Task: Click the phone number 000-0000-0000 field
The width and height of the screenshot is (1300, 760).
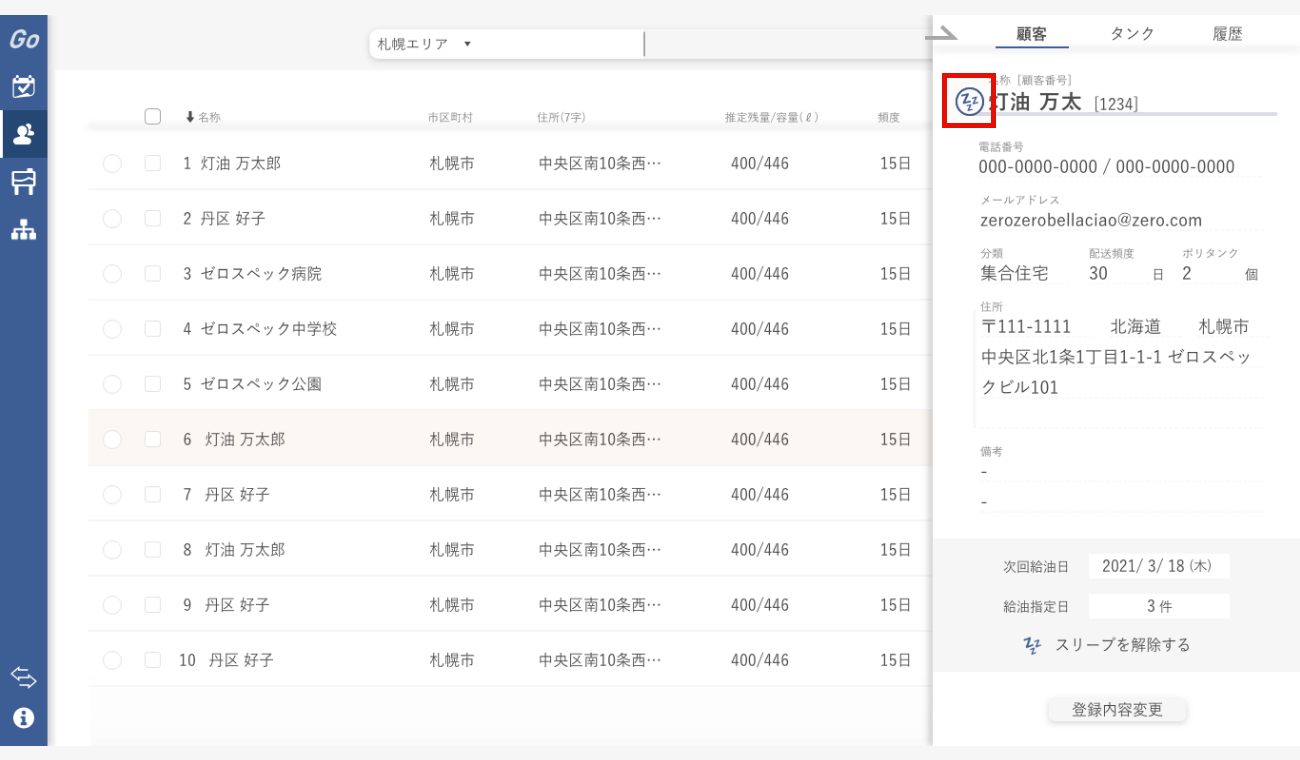Action: [1107, 167]
